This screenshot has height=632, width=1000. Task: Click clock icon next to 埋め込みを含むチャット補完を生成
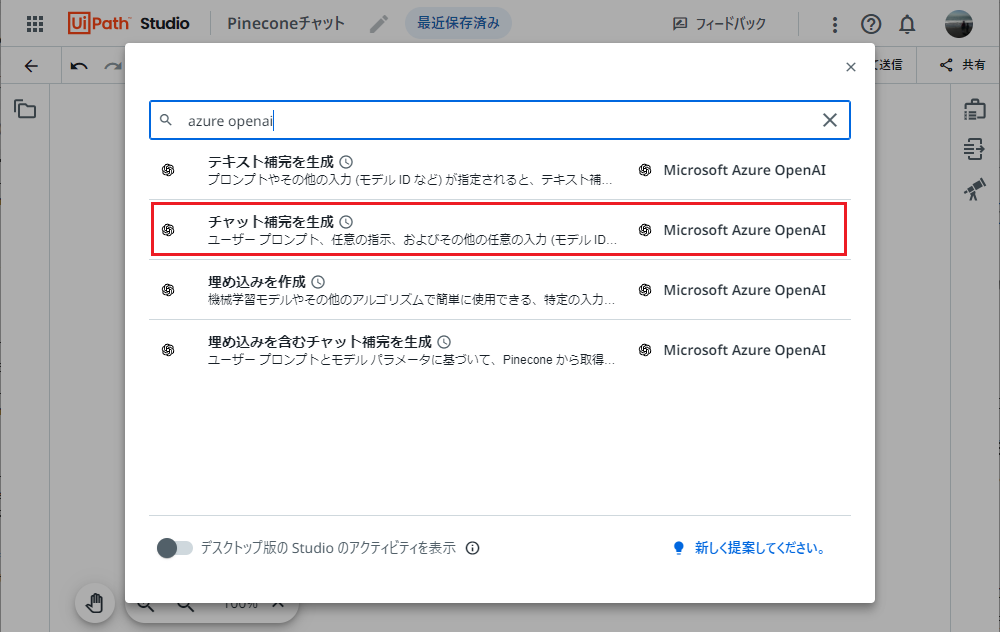coord(444,342)
